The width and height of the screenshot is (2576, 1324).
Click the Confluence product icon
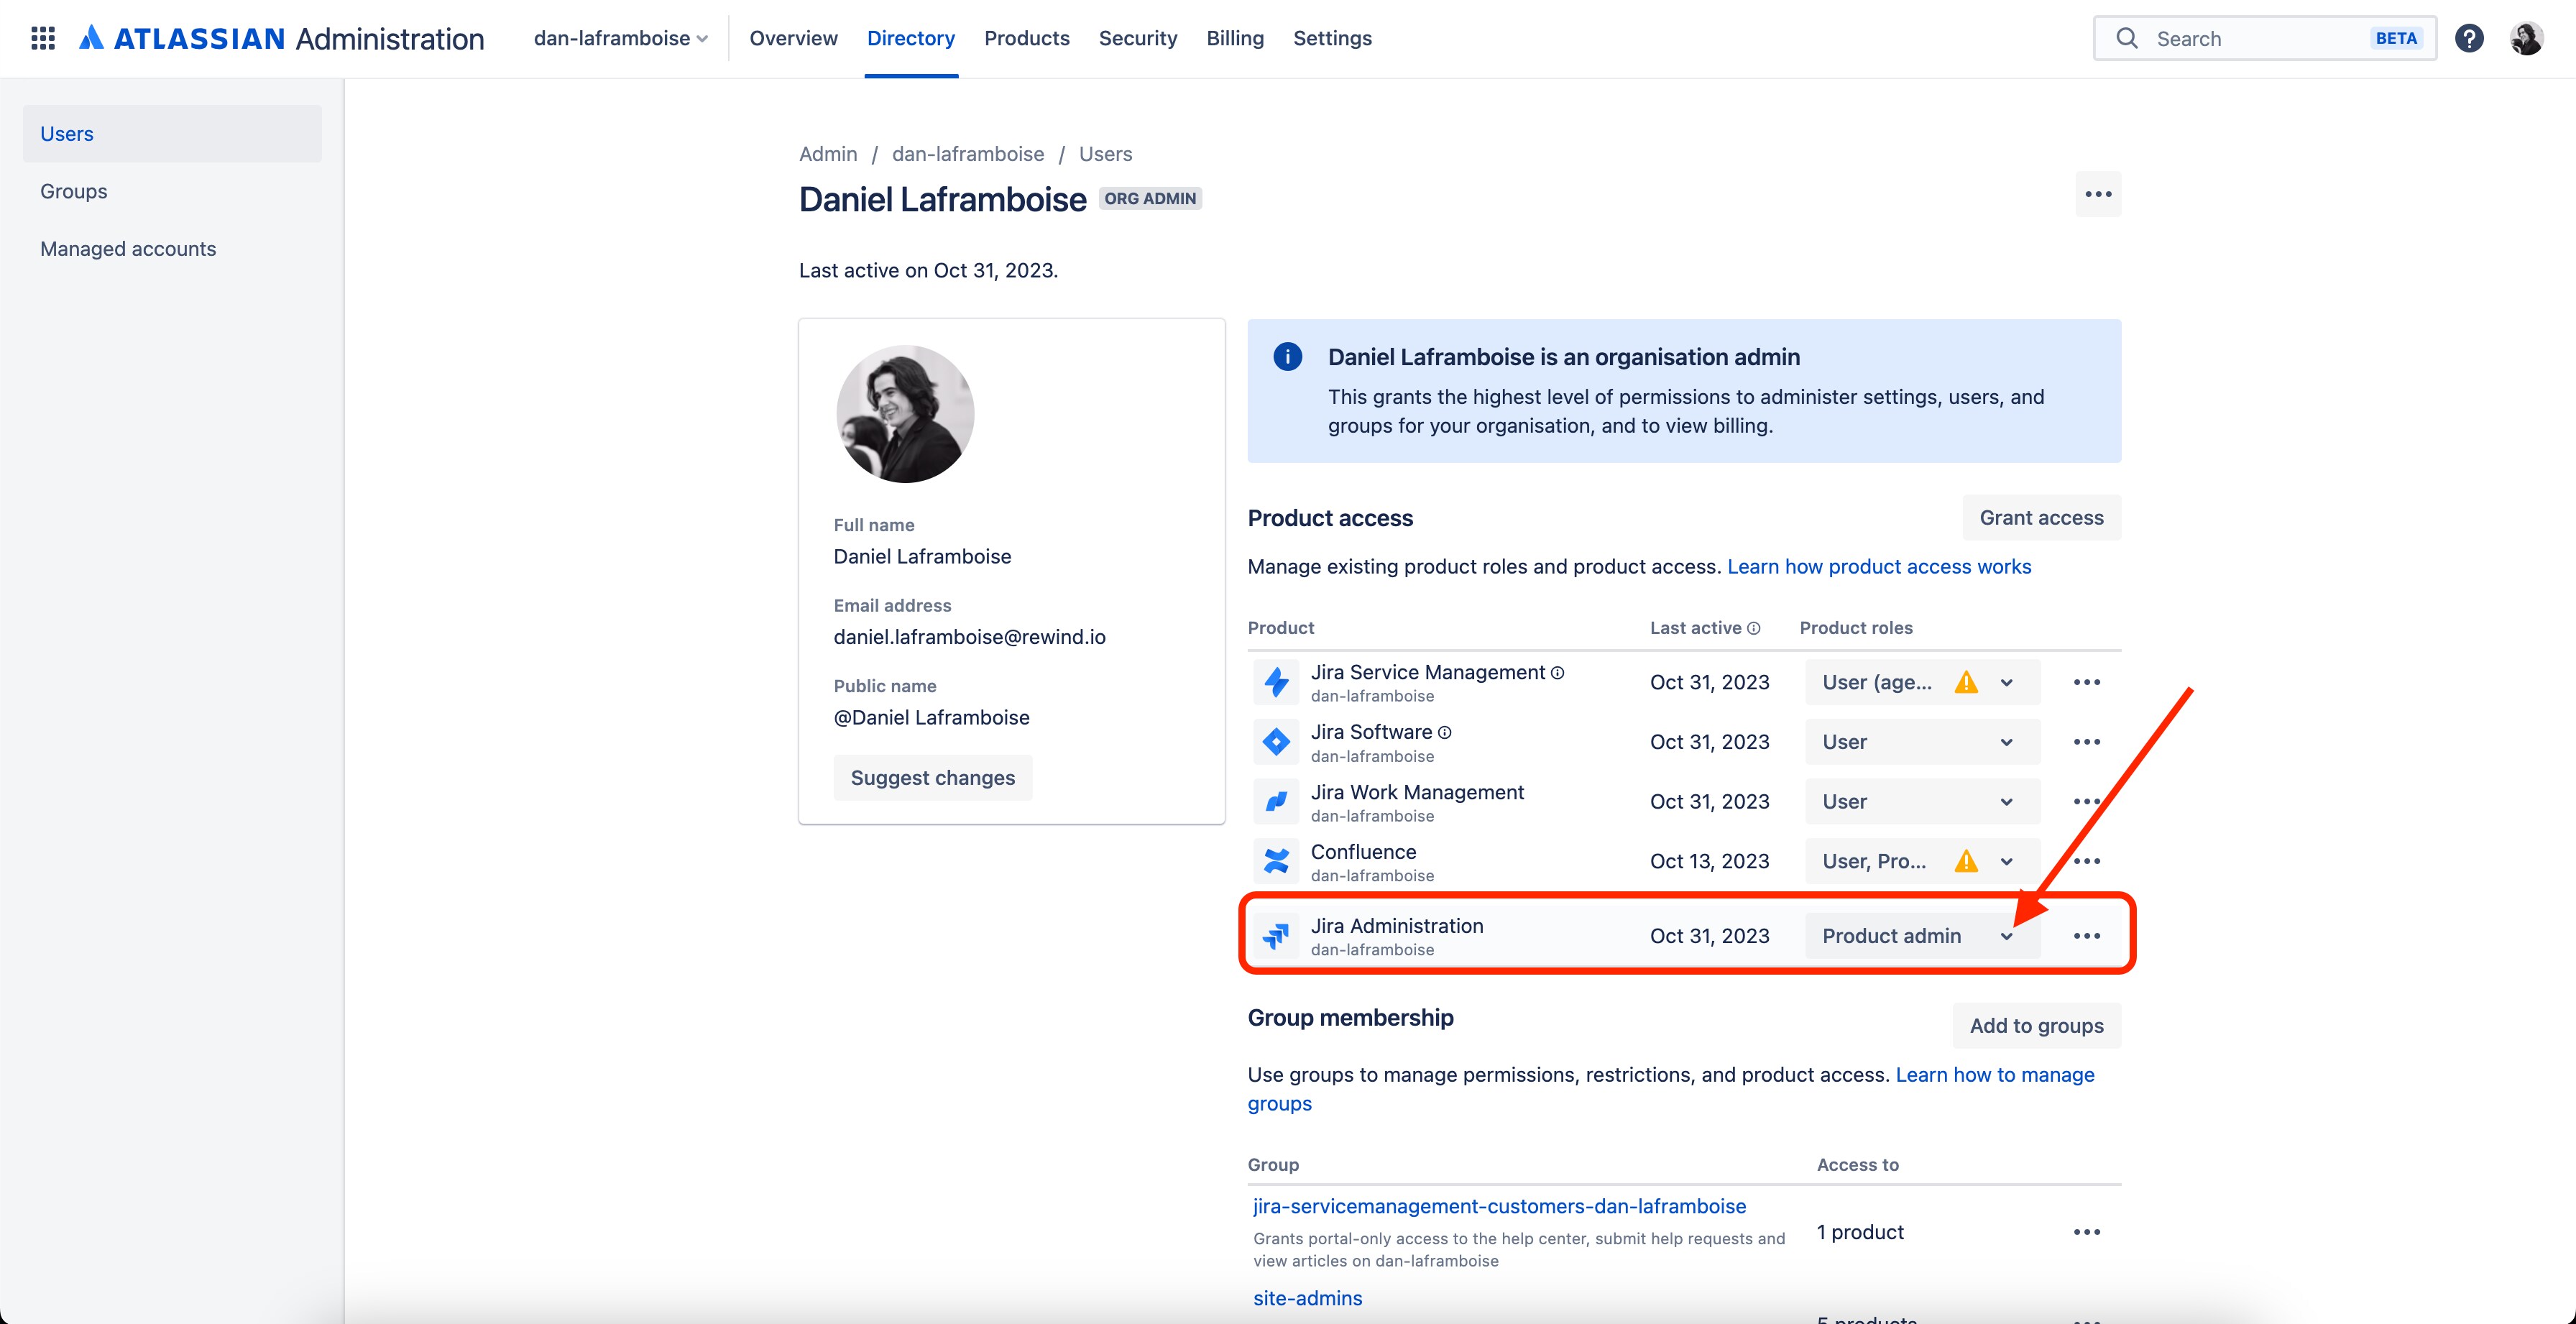[1276, 861]
